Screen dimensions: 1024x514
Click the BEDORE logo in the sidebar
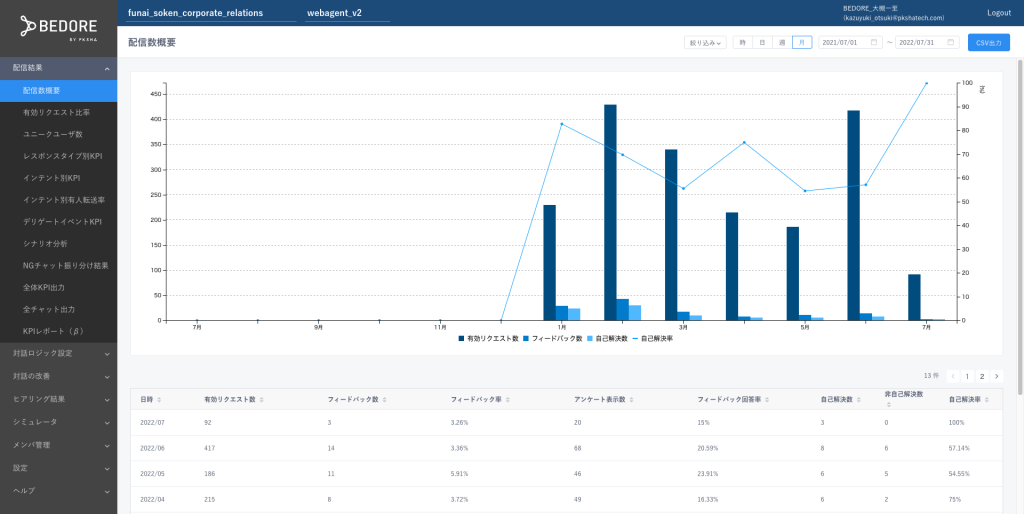coord(58,27)
